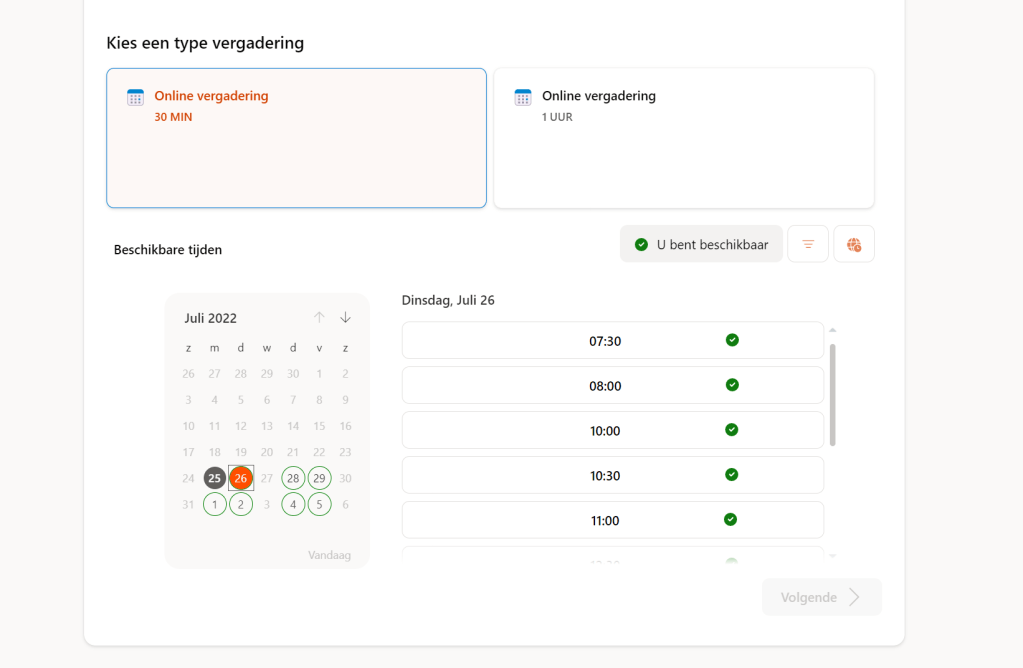Go to previous month with up arrow
This screenshot has height=668, width=1023.
point(319,318)
